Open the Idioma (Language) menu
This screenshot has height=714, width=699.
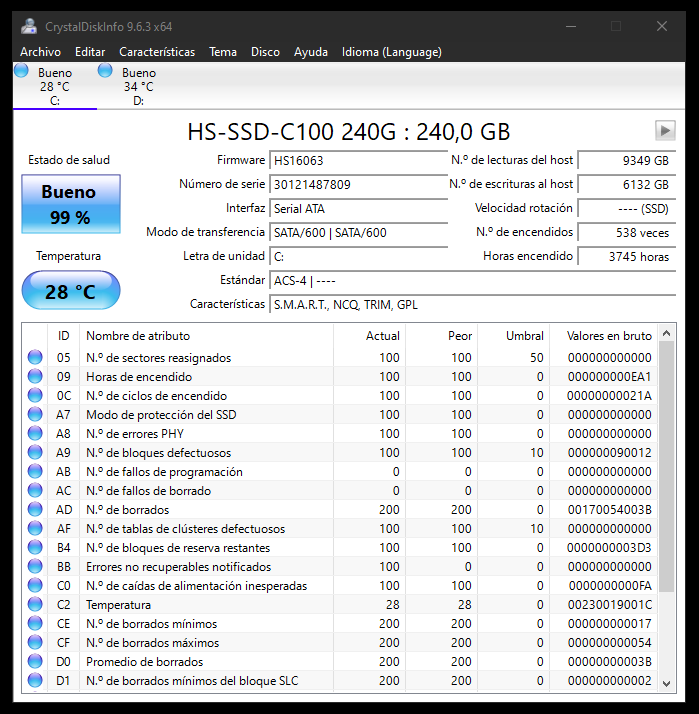click(392, 52)
